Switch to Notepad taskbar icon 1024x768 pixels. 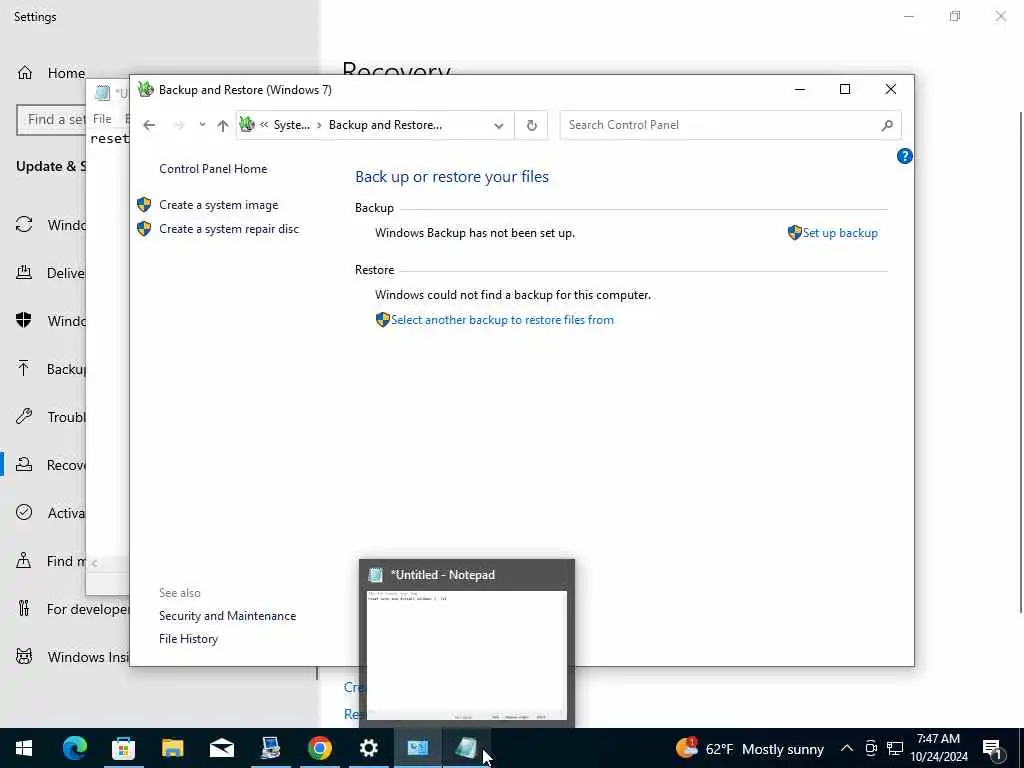click(x=466, y=748)
